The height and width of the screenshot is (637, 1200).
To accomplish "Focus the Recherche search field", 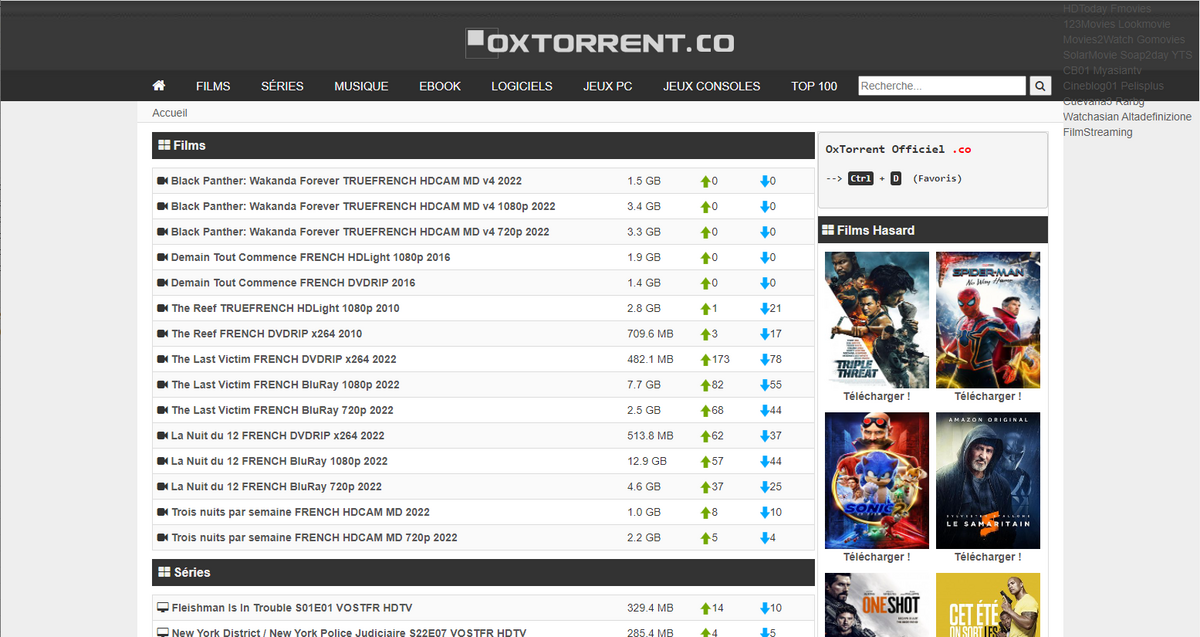I will (942, 86).
